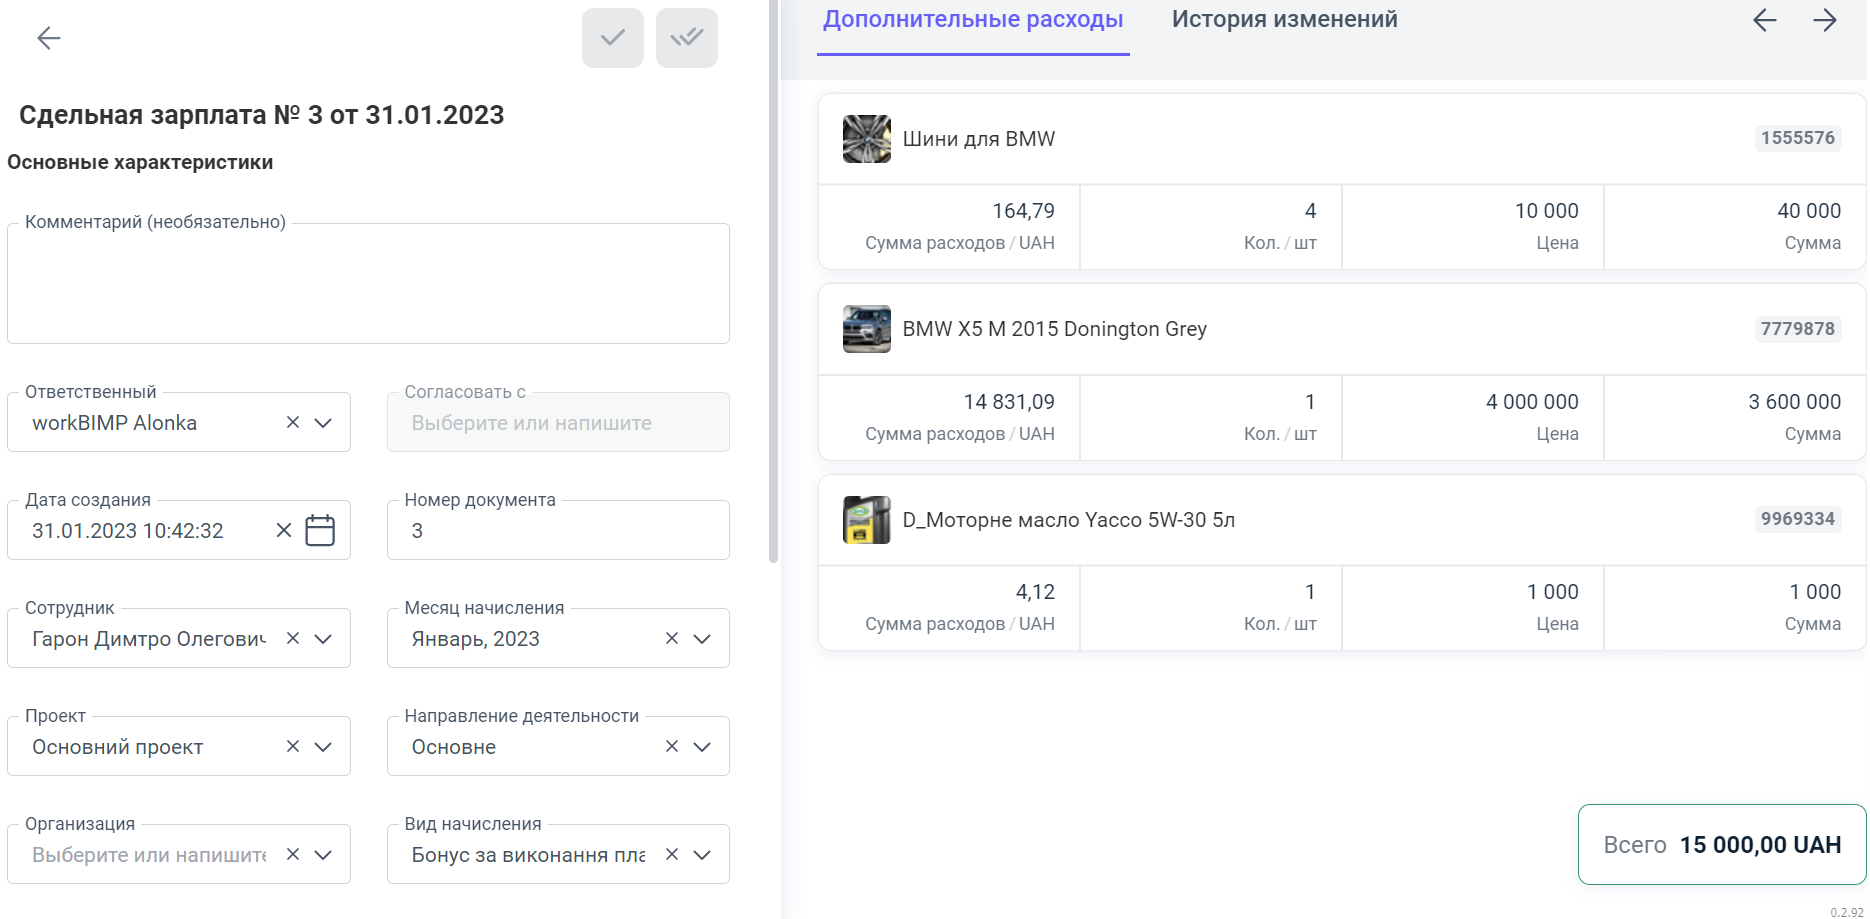
Task: Open calendar picker for creation date
Action: (320, 530)
